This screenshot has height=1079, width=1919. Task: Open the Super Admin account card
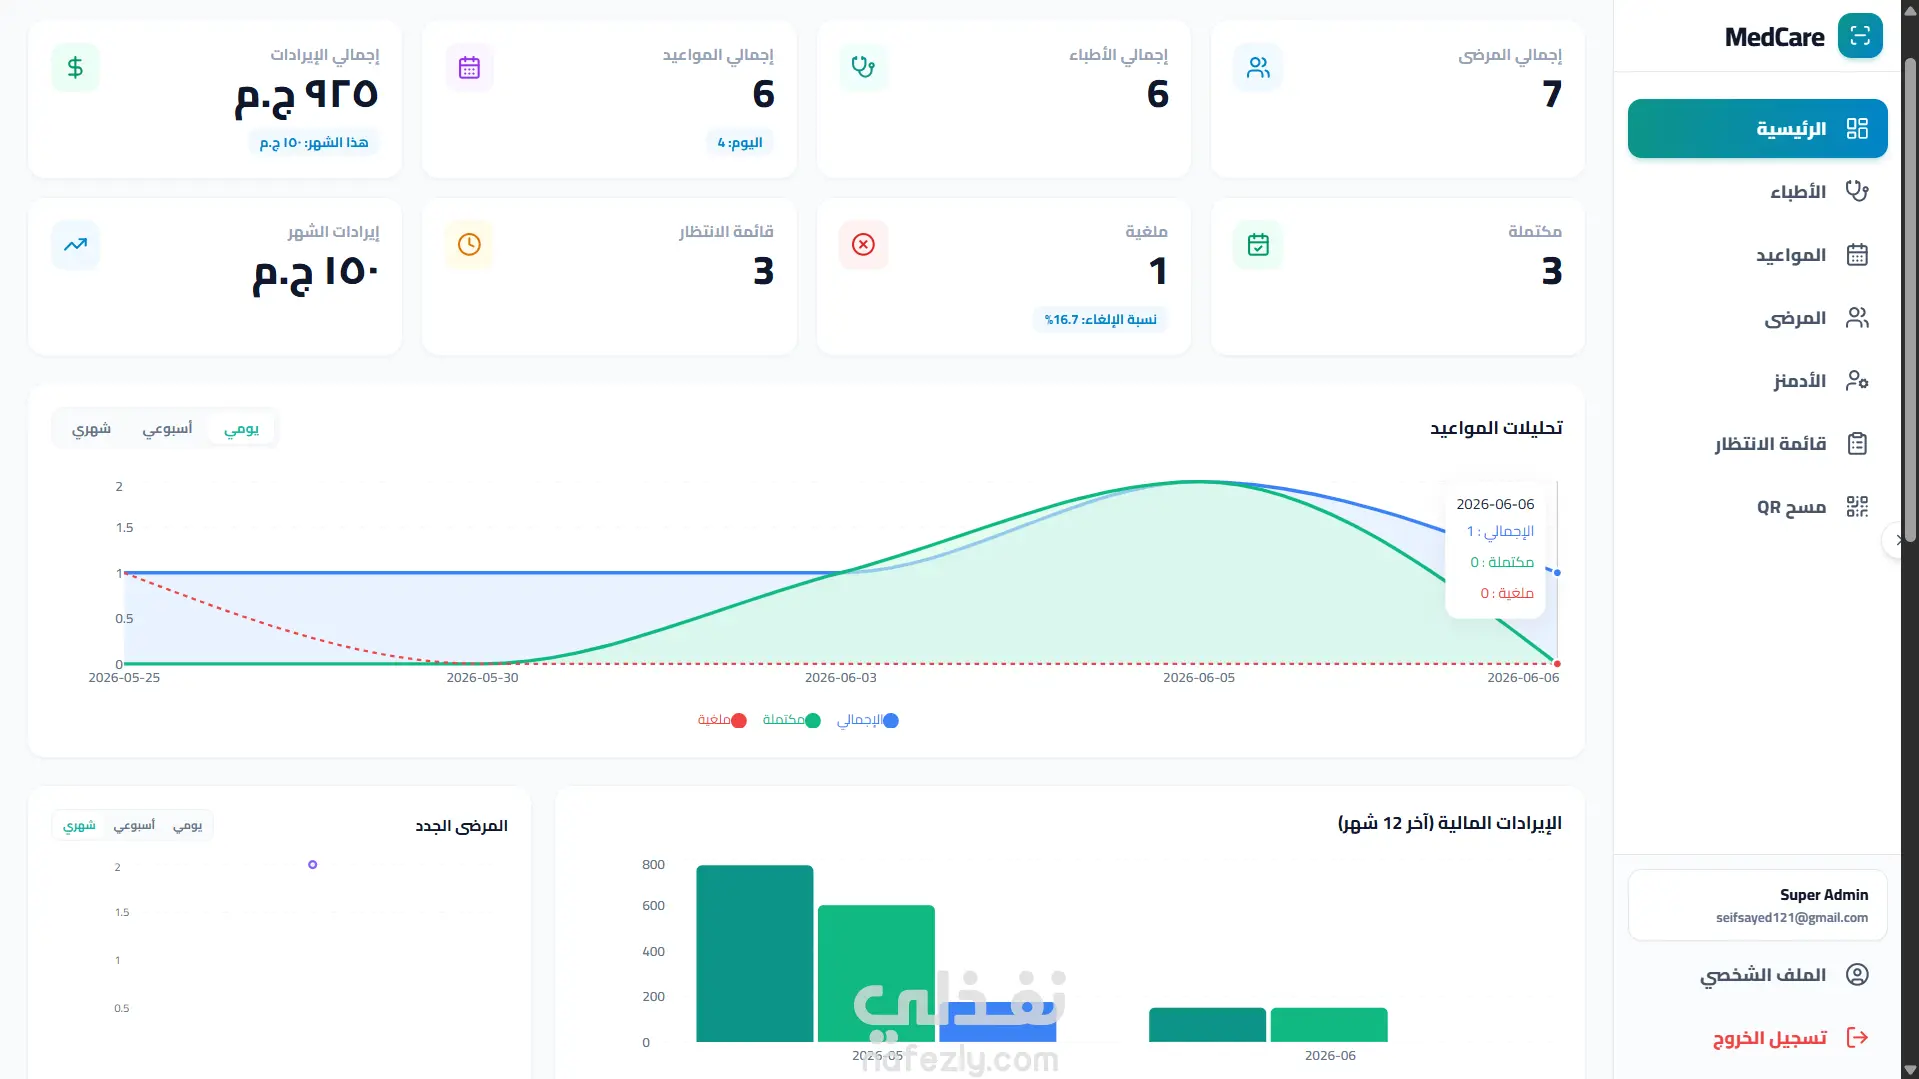point(1757,905)
